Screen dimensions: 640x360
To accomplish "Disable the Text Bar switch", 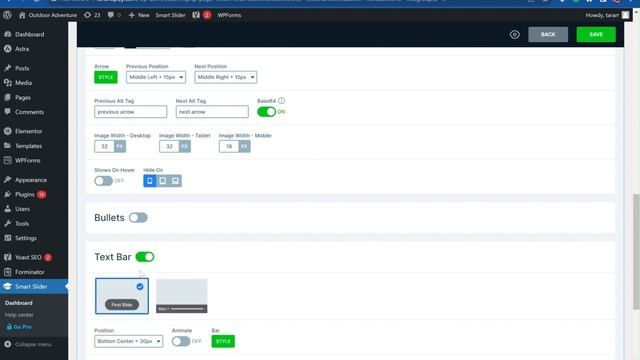I will (144, 257).
